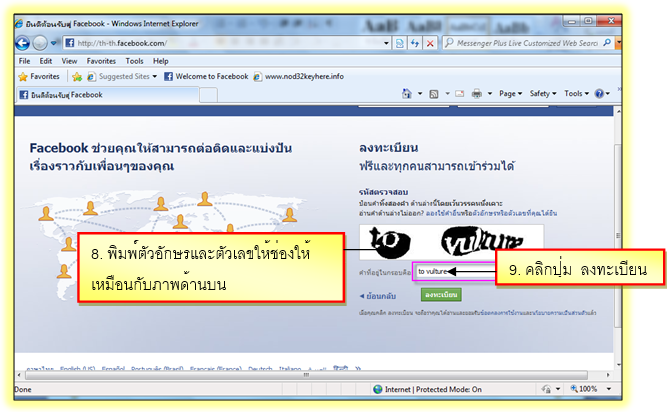
Task: Click the horizontal scrollbar thumb
Action: coord(306,375)
